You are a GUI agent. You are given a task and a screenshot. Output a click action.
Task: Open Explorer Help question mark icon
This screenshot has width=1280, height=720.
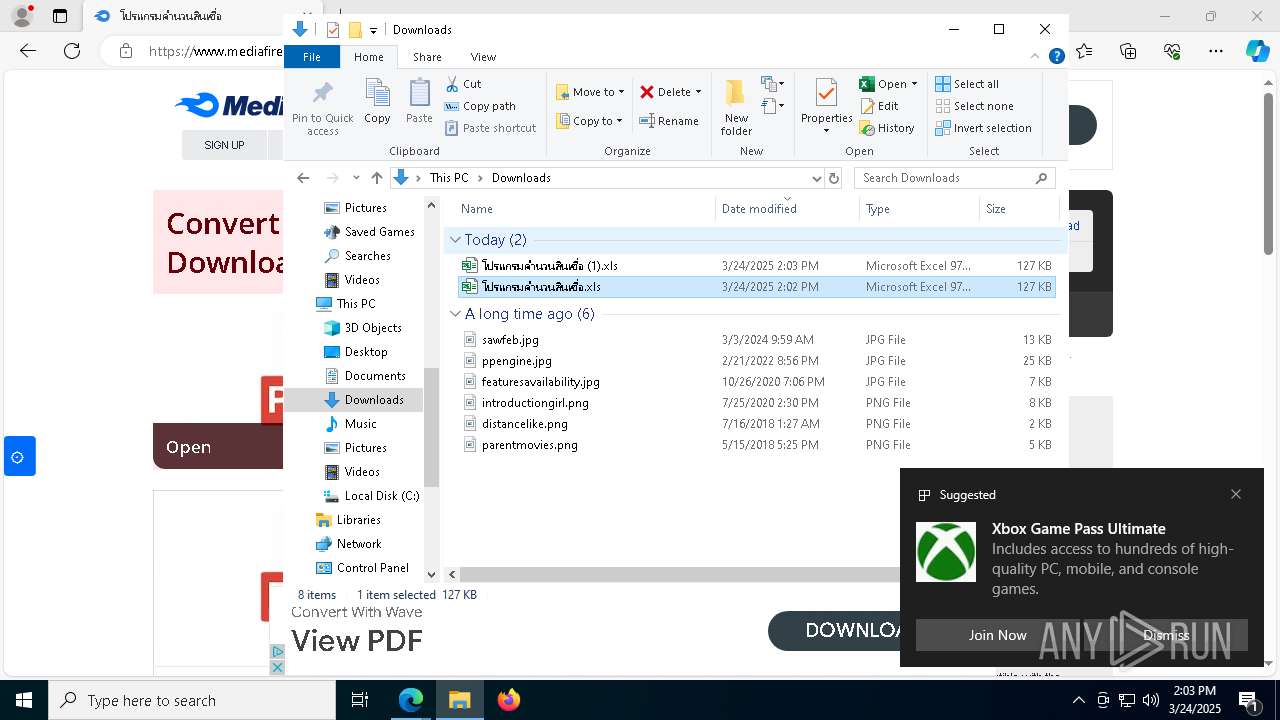[1056, 57]
